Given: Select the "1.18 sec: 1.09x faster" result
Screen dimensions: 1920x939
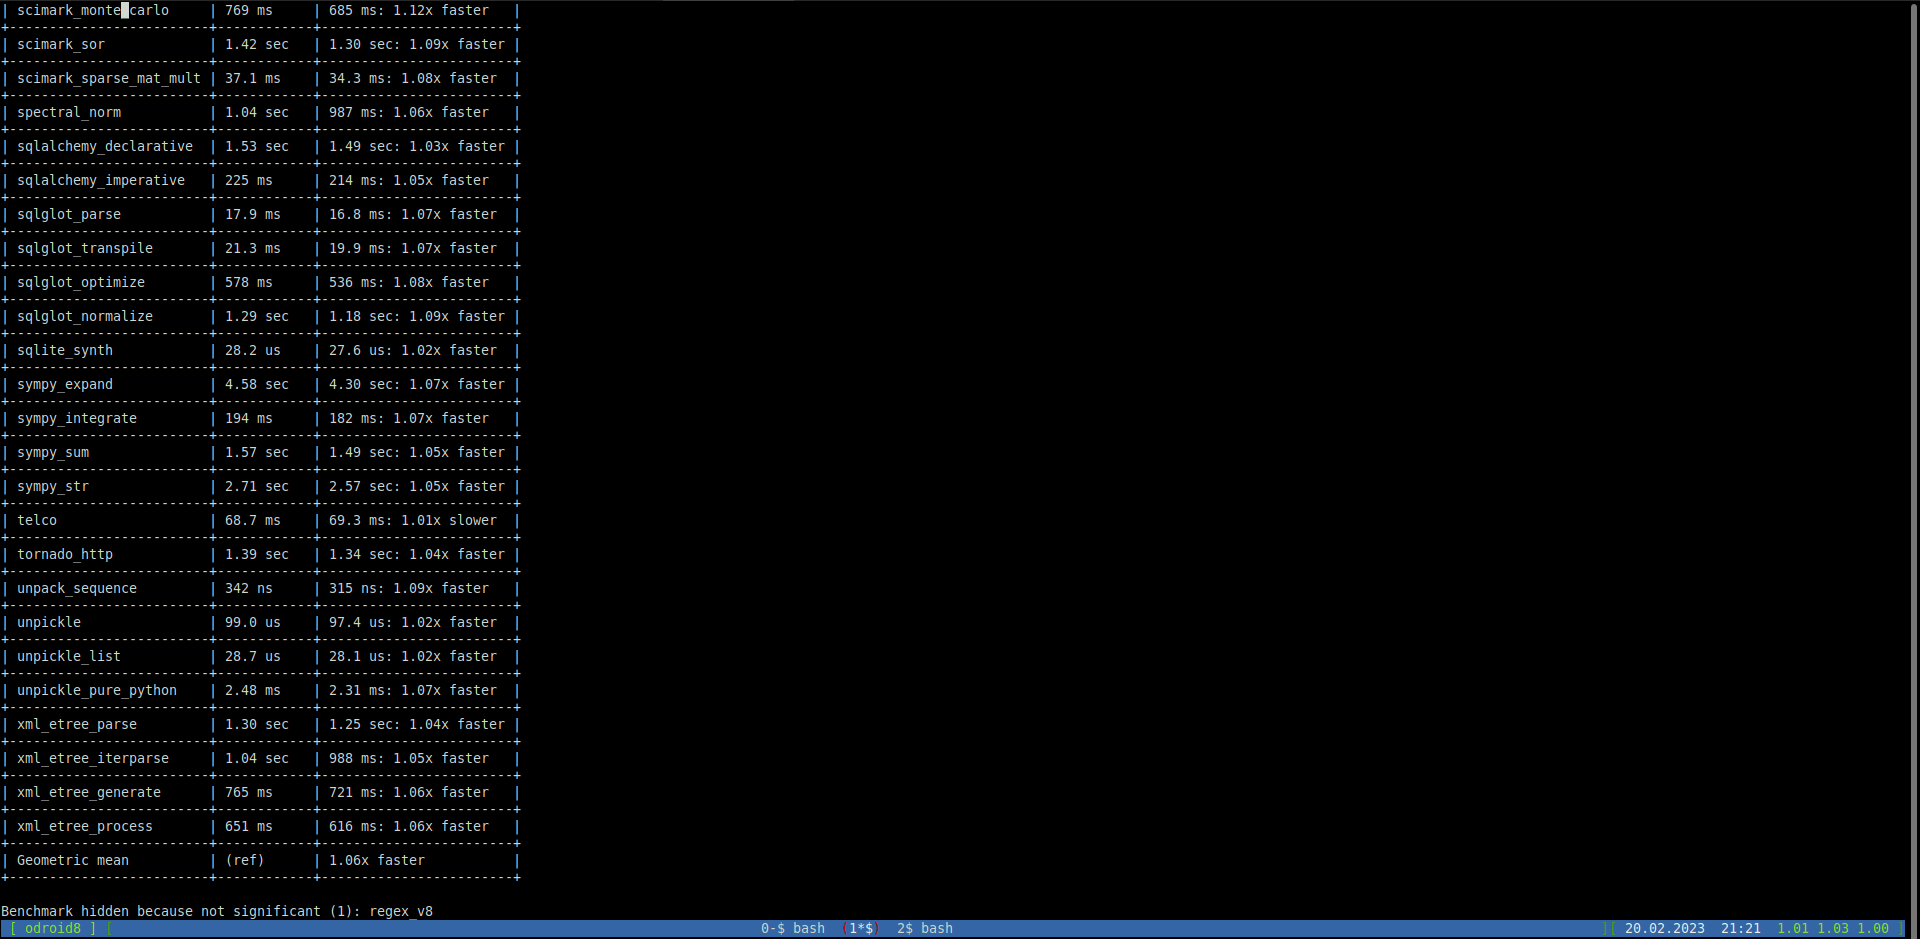Looking at the screenshot, I should tap(417, 317).
